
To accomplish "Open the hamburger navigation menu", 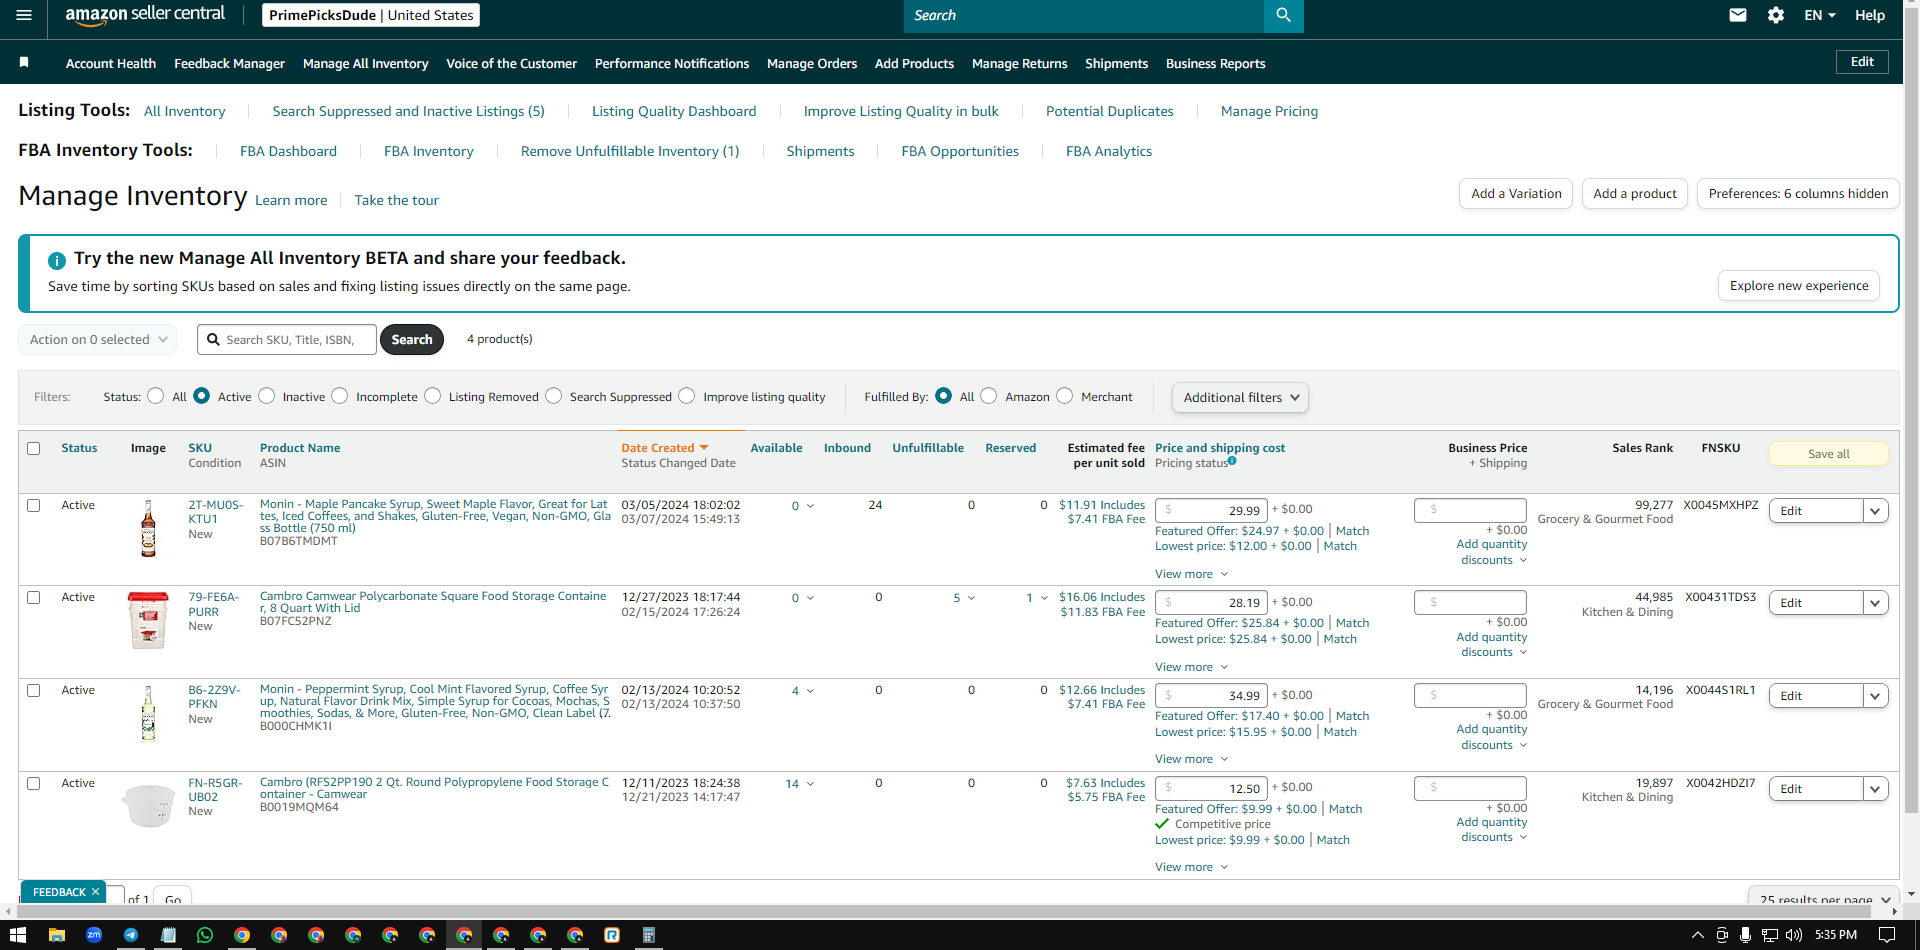I will point(24,15).
